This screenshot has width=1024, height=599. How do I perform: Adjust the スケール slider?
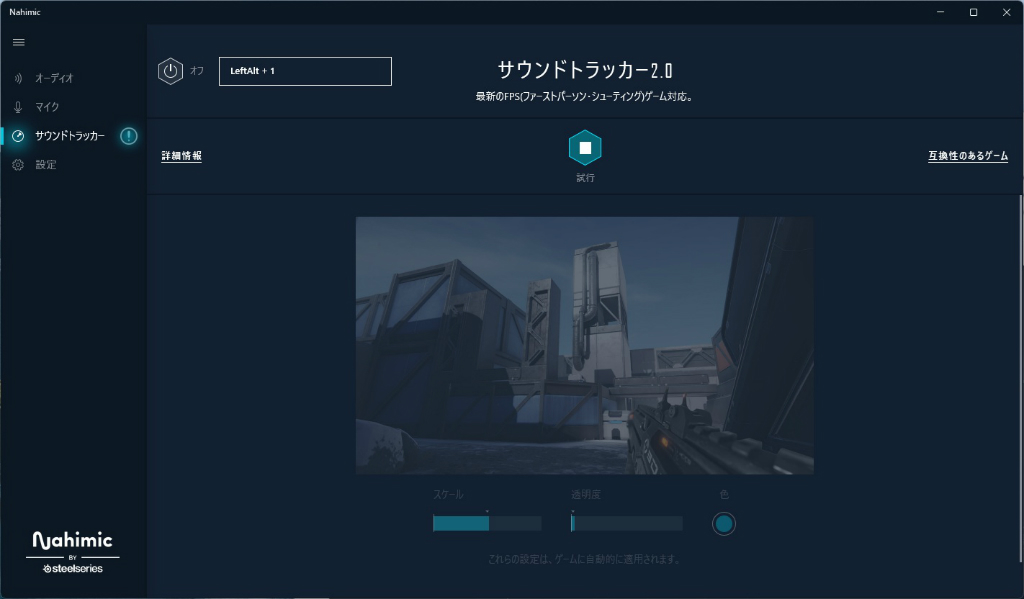coord(487,523)
